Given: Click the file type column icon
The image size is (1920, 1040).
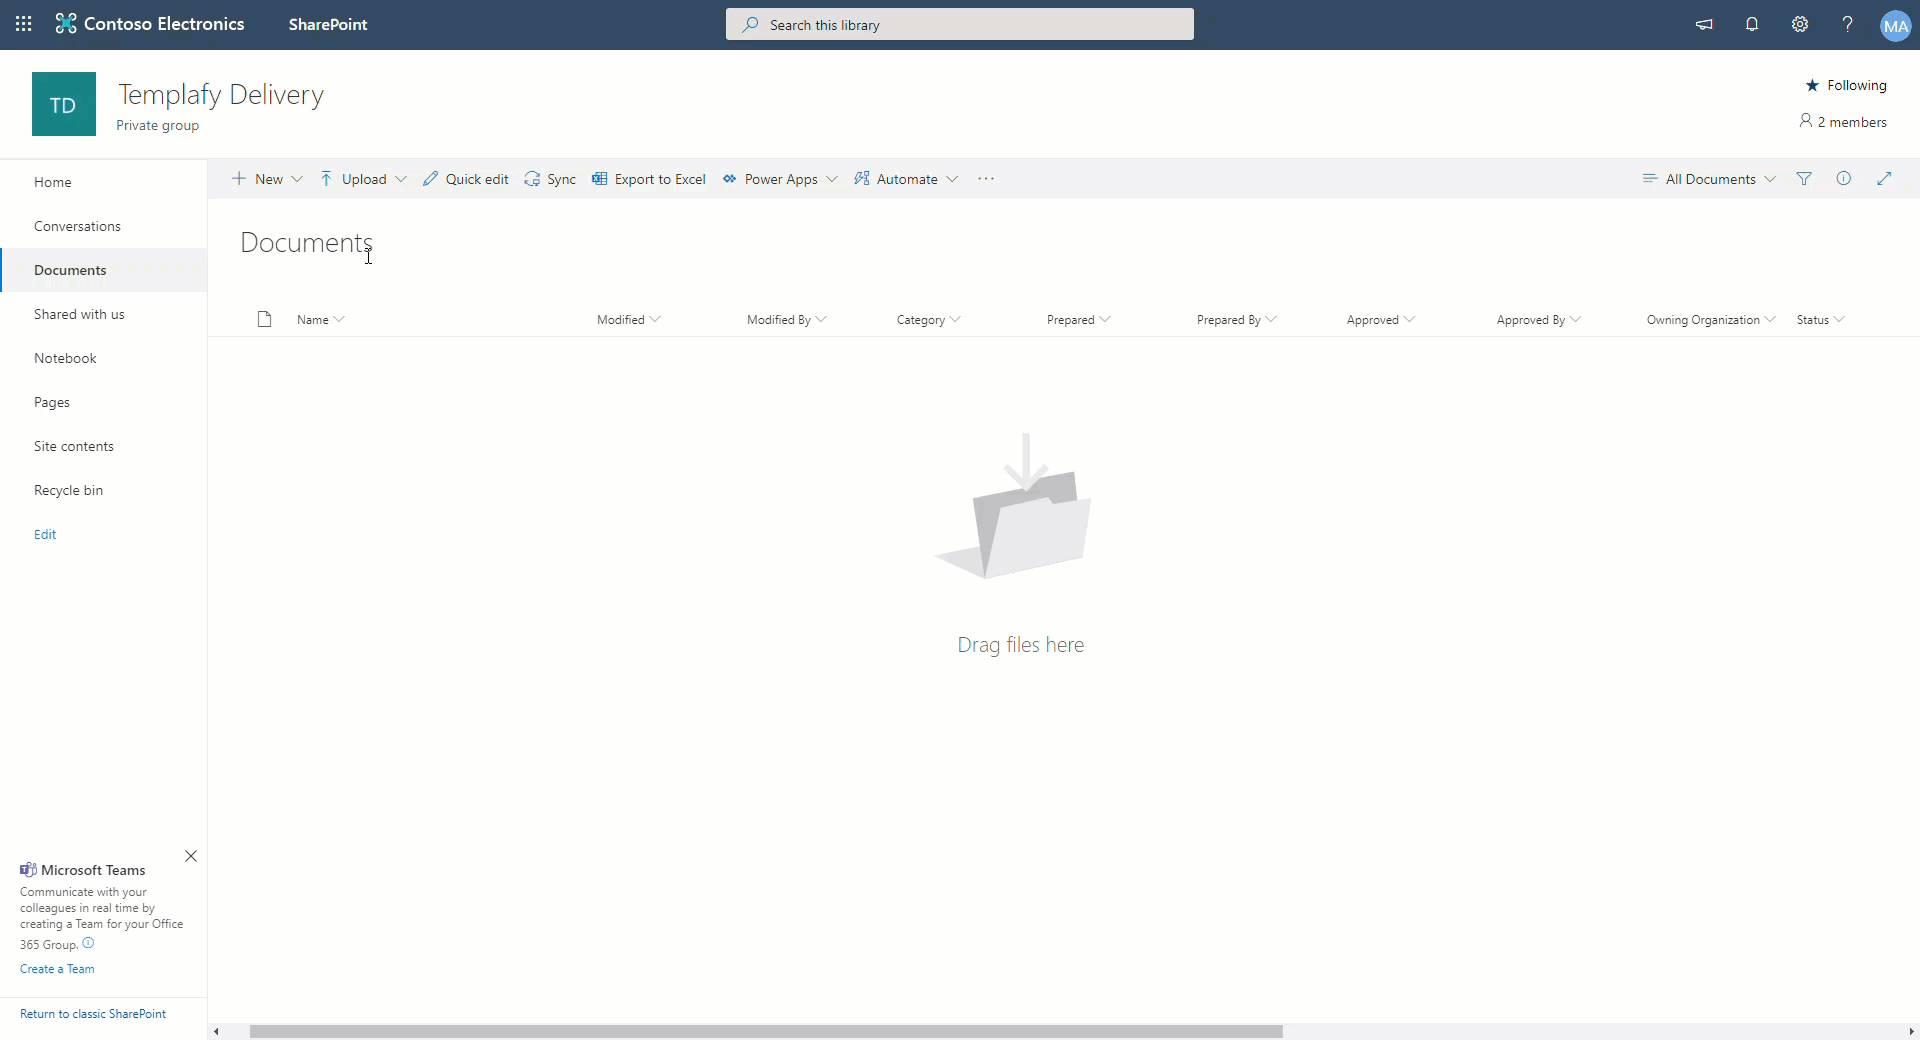Looking at the screenshot, I should (x=264, y=320).
